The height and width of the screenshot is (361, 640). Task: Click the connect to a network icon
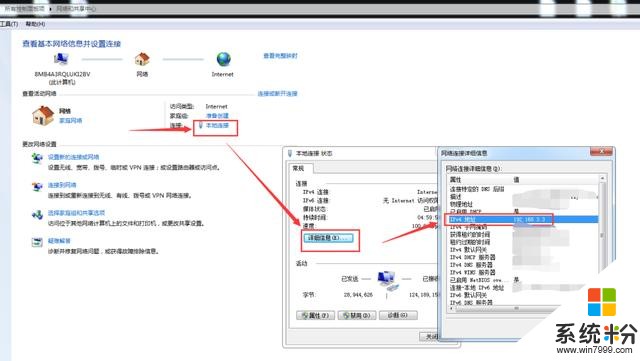point(37,187)
